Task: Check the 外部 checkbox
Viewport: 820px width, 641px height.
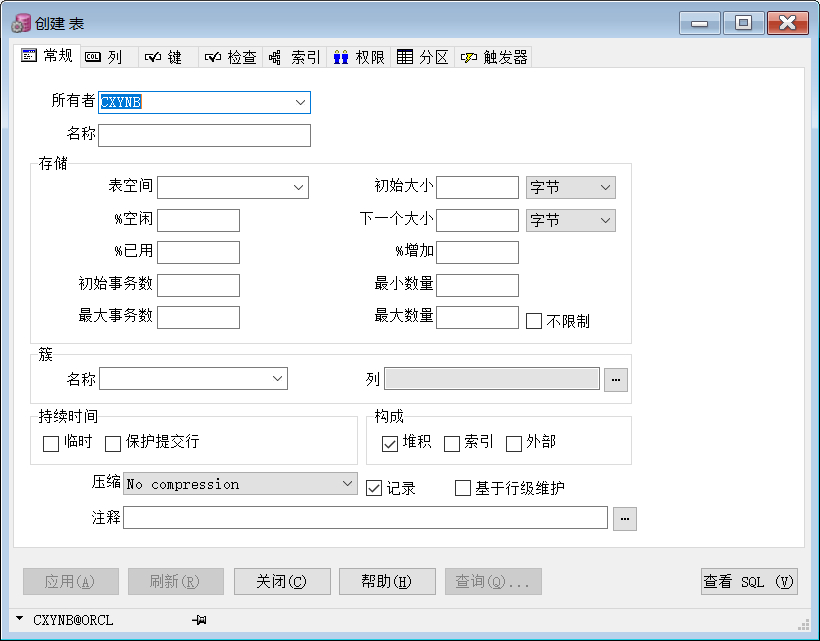Action: (514, 443)
